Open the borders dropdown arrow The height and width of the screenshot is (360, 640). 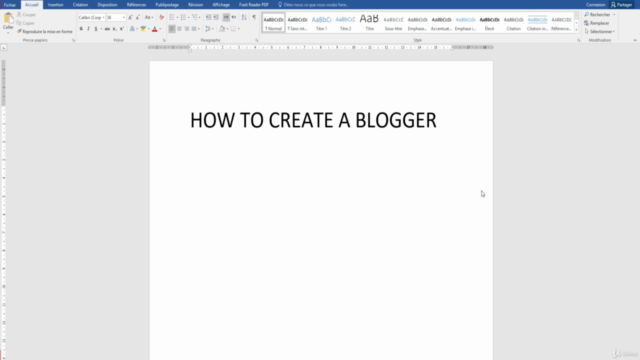pyautogui.click(x=239, y=29)
